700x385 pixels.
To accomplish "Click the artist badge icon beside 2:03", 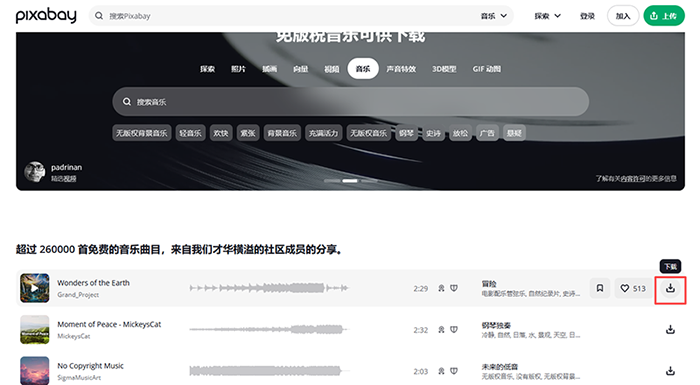I will [x=441, y=371].
